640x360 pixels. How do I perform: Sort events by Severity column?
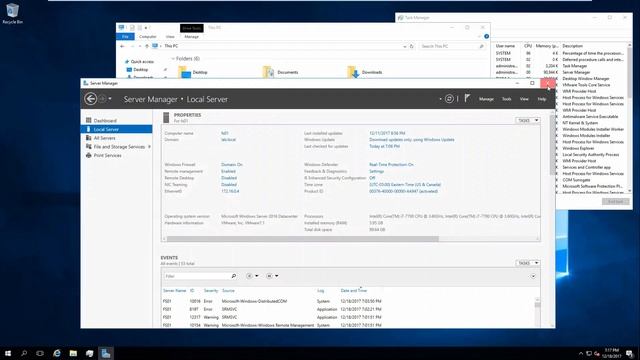[x=211, y=291]
